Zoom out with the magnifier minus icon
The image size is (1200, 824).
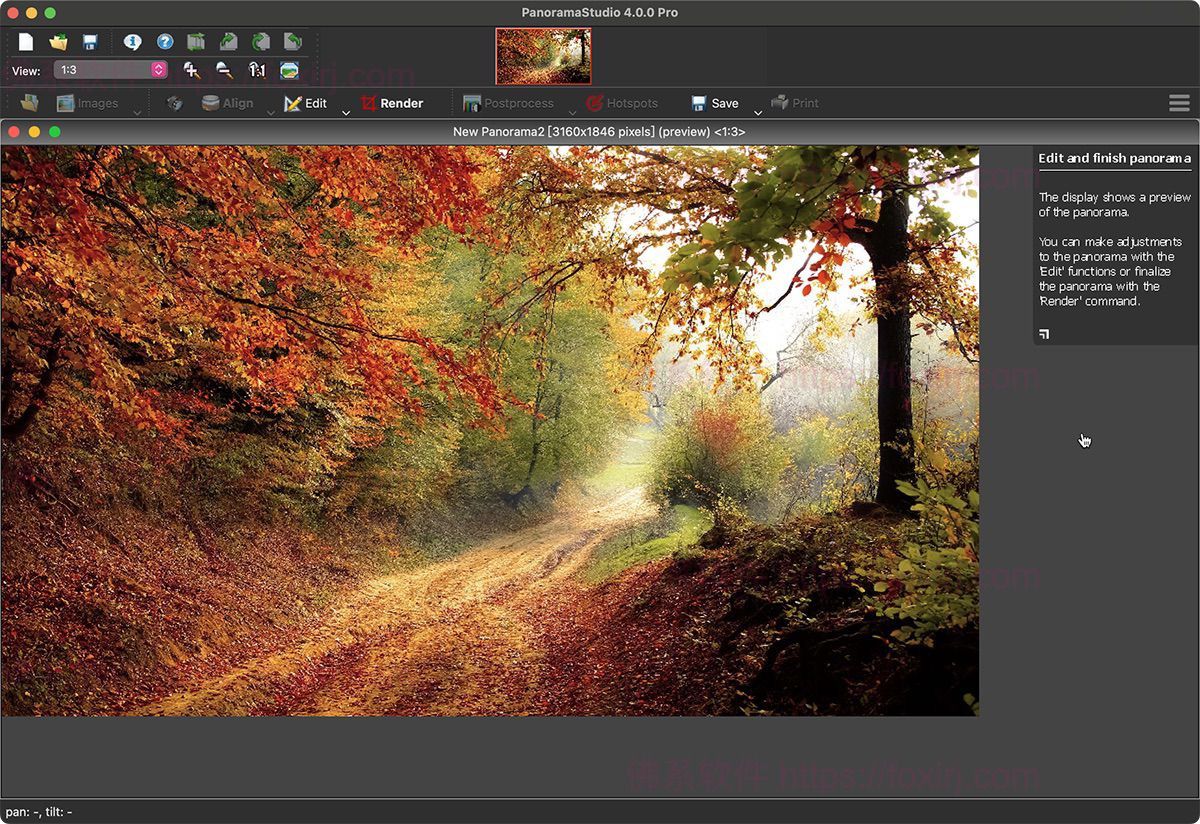click(x=225, y=70)
